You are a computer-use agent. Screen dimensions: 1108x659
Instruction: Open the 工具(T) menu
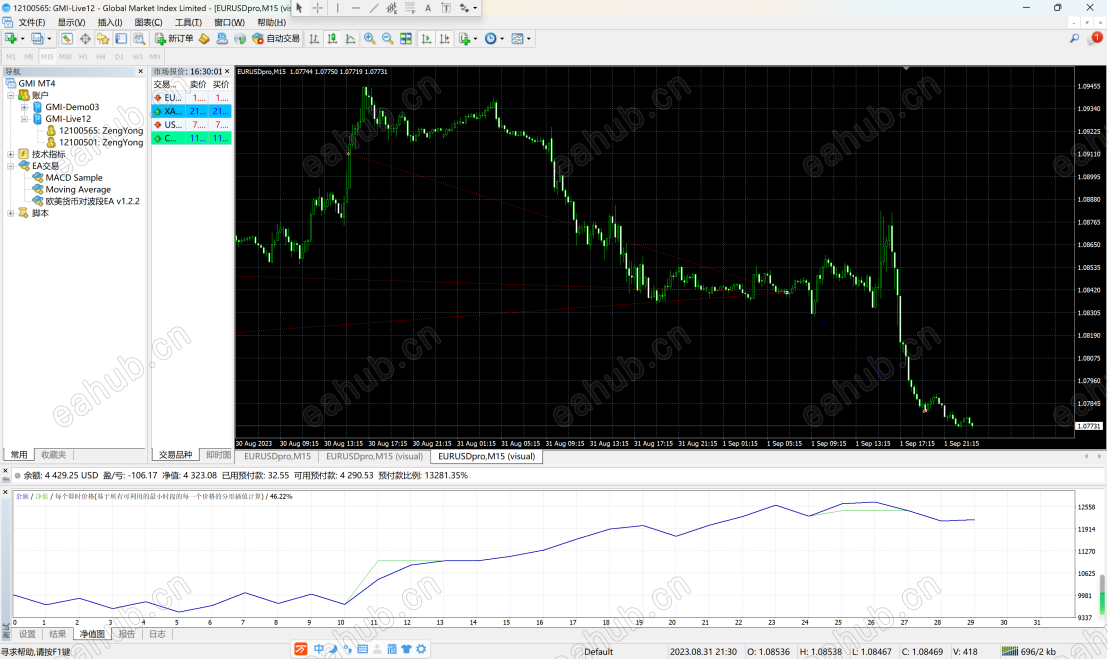coord(188,23)
